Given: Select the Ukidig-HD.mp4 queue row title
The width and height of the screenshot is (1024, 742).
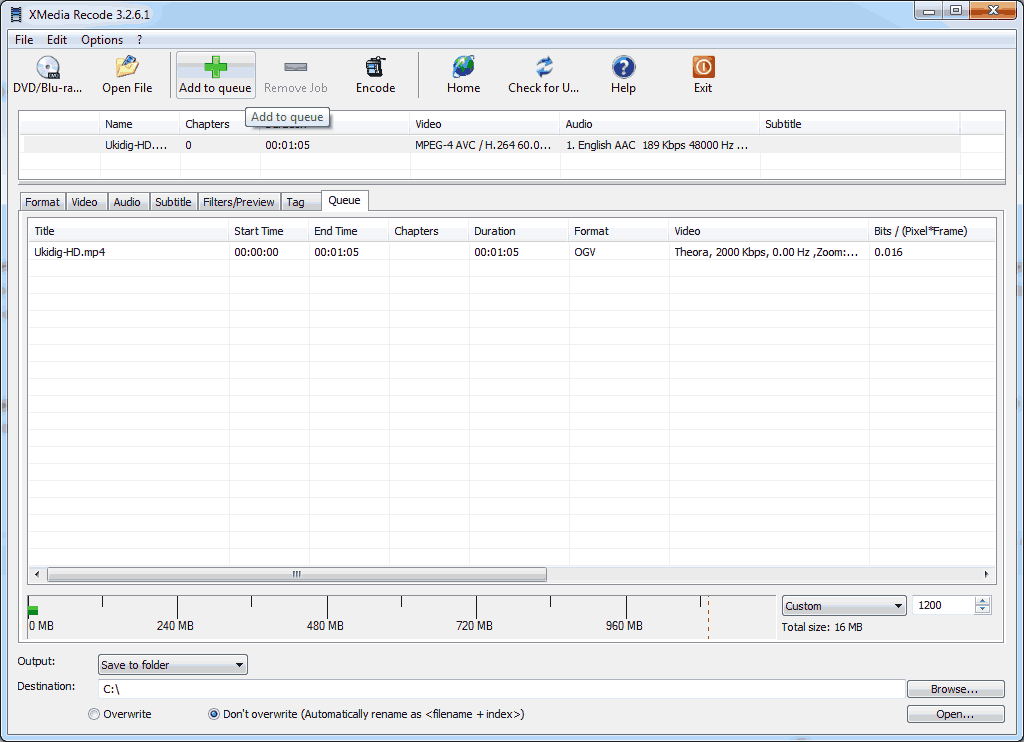Looking at the screenshot, I should click(69, 252).
